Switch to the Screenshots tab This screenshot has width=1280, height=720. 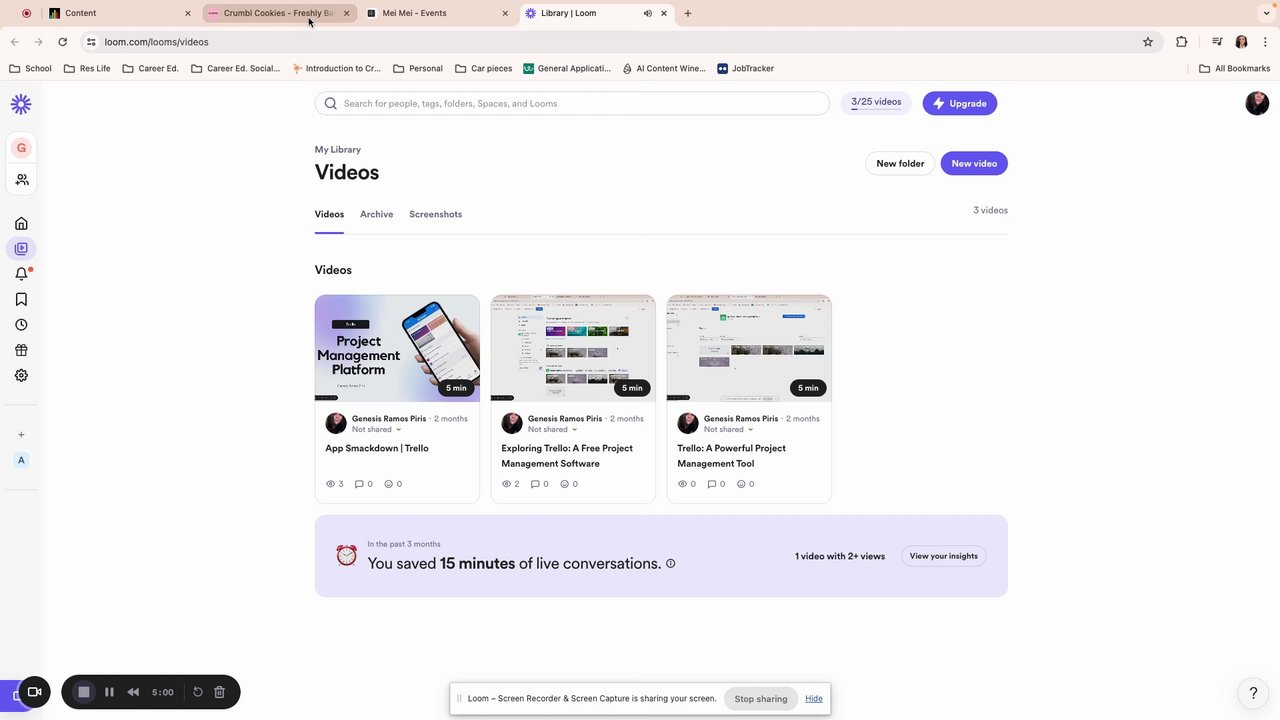(435, 214)
